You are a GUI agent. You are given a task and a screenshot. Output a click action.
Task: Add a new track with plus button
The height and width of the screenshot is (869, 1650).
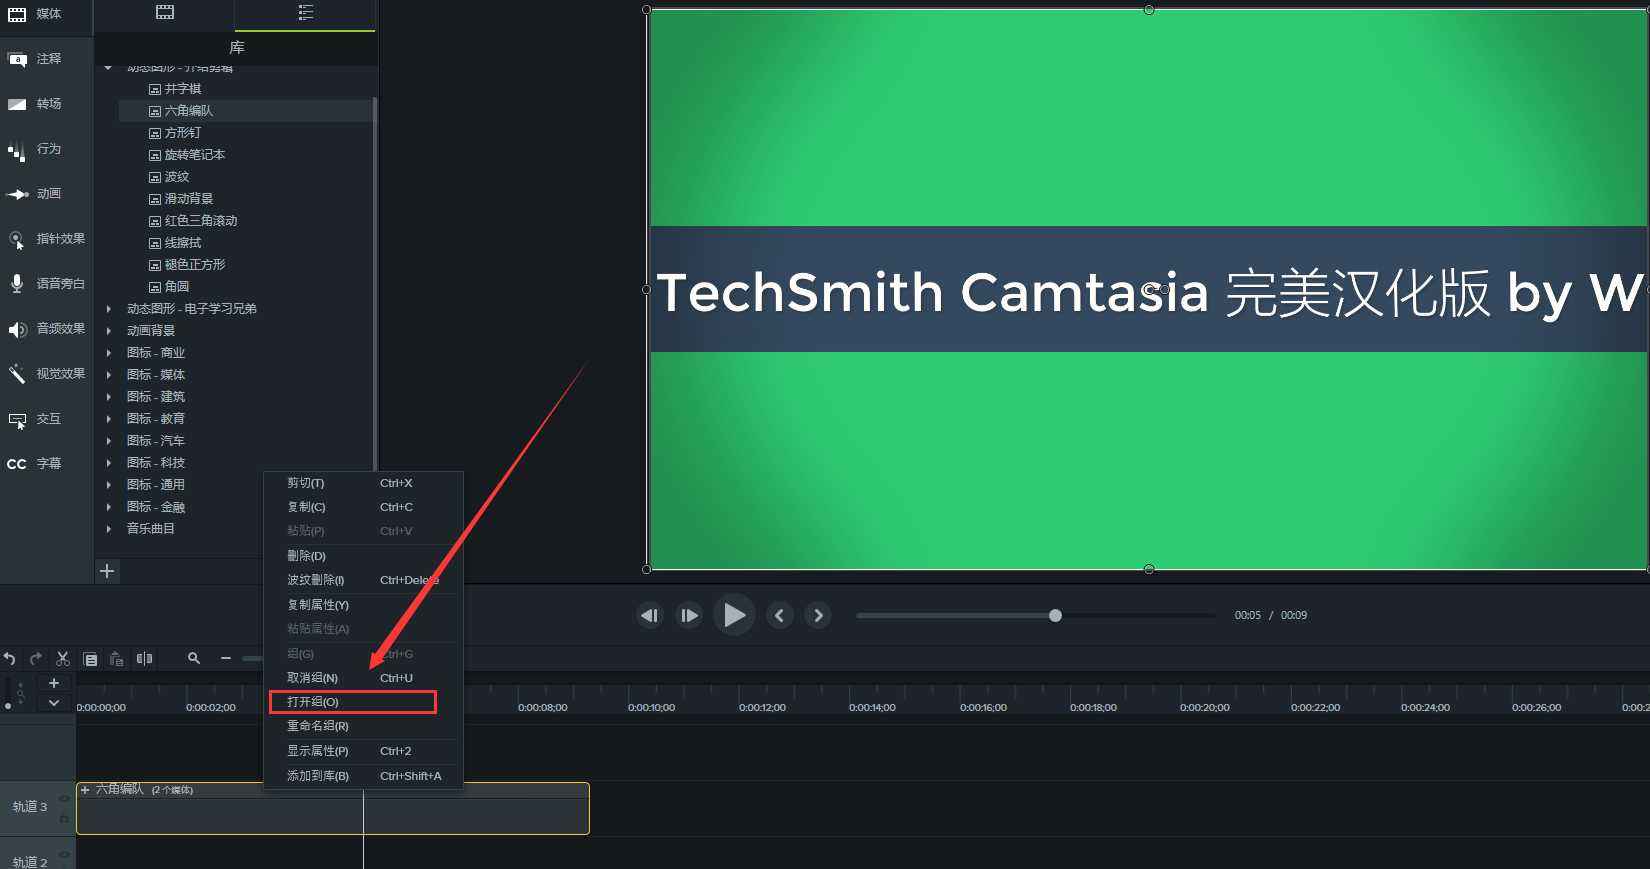click(54, 684)
